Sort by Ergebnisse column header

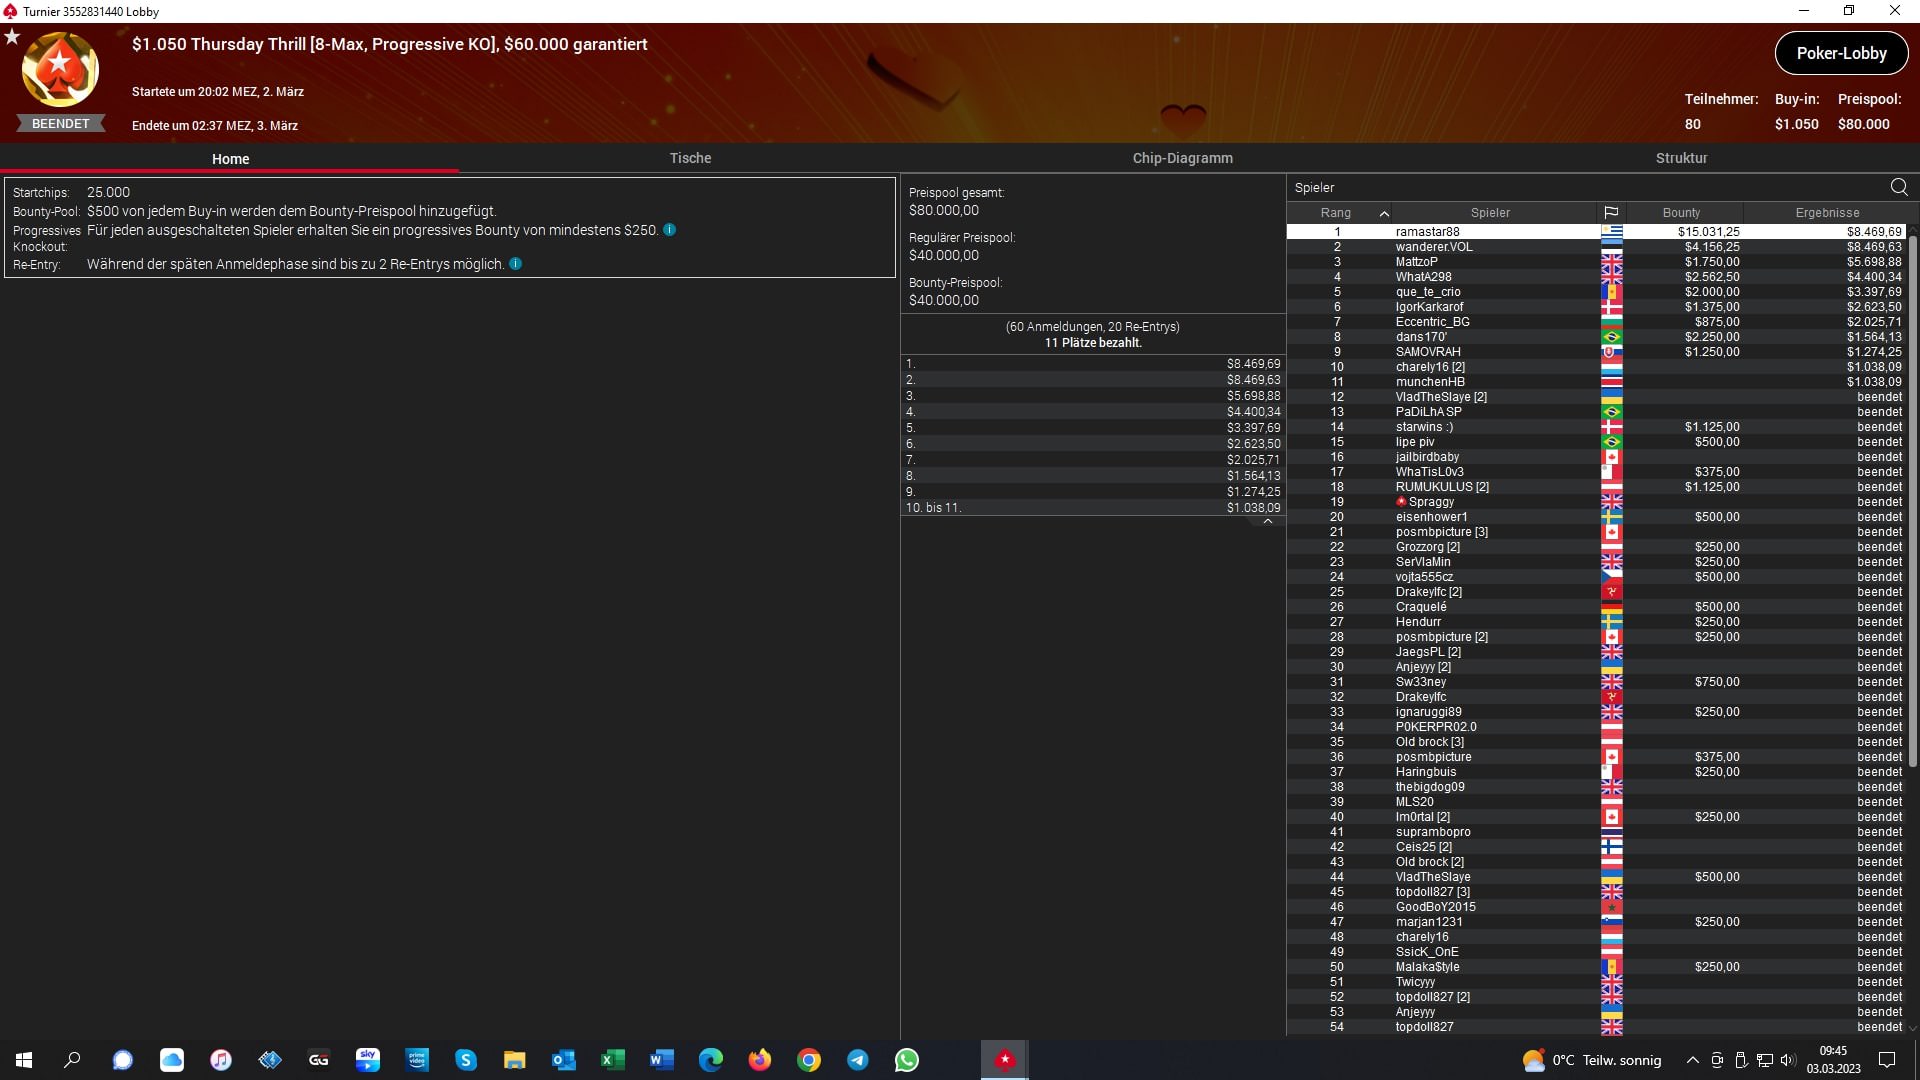1826,213
